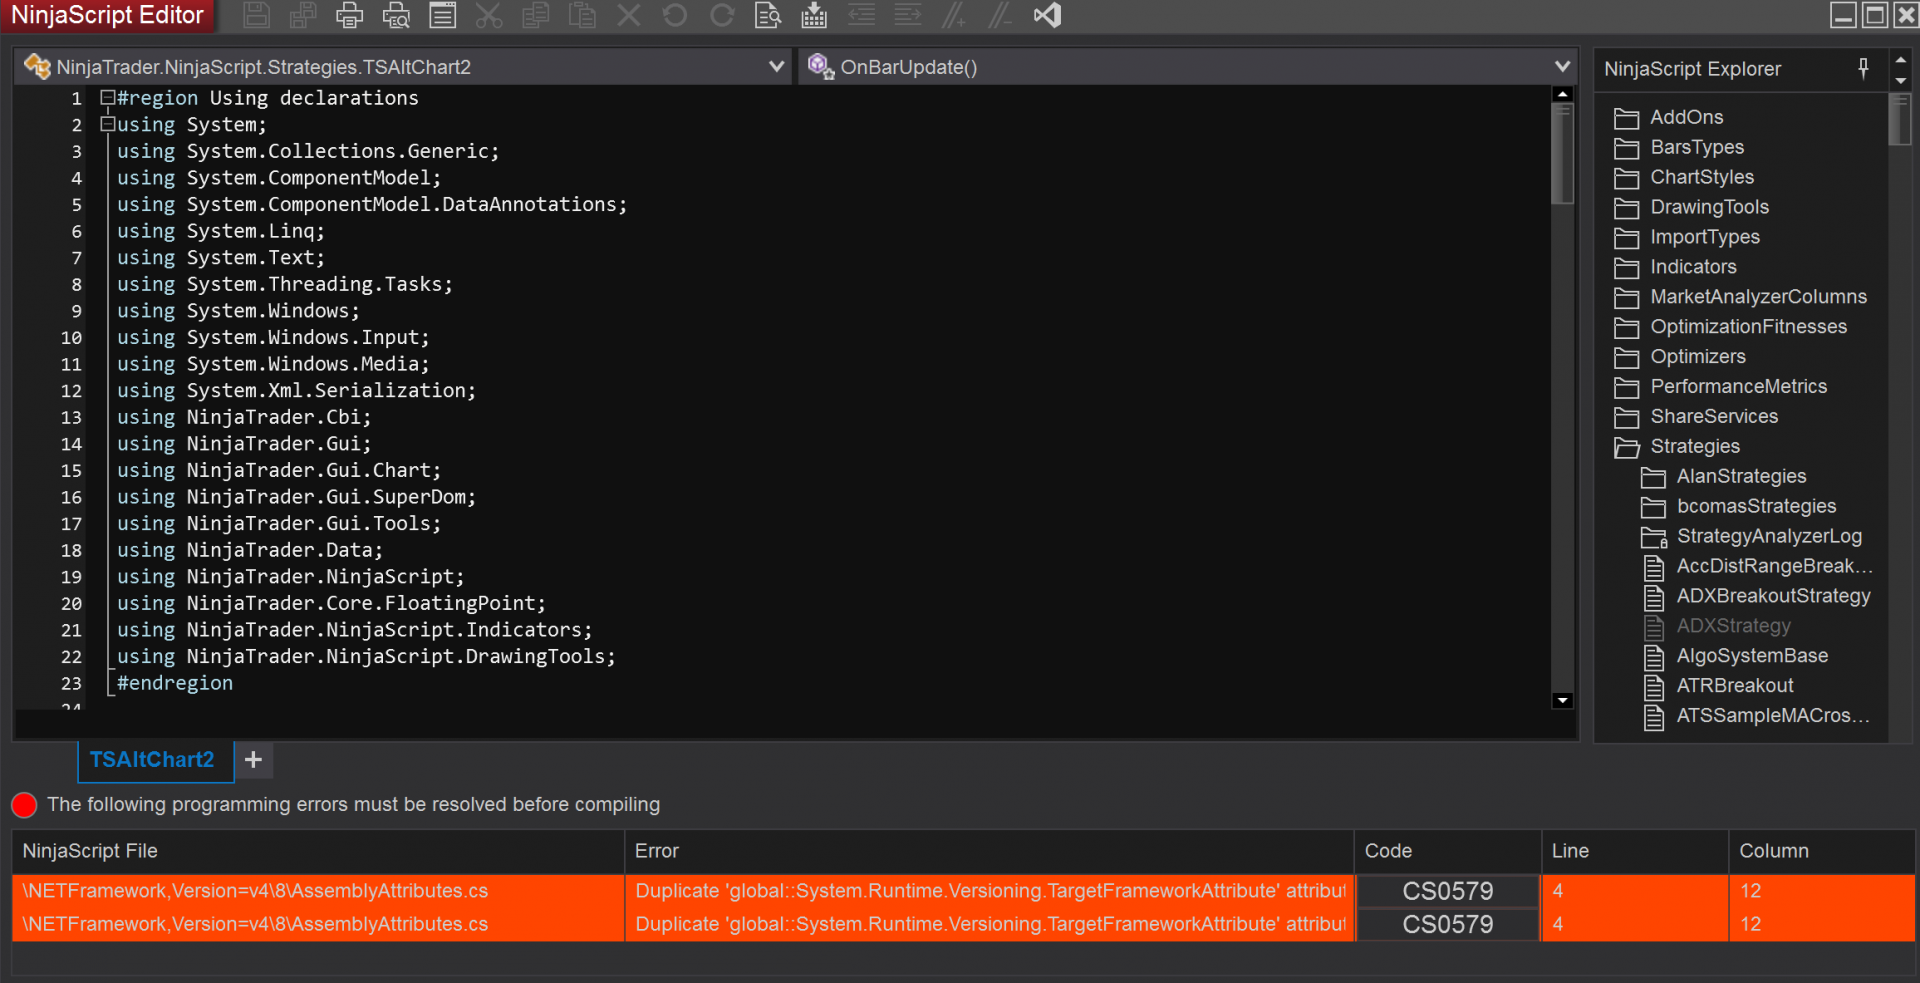Click the Find (document search) toolbar icon
Image resolution: width=1920 pixels, height=983 pixels.
click(x=767, y=15)
